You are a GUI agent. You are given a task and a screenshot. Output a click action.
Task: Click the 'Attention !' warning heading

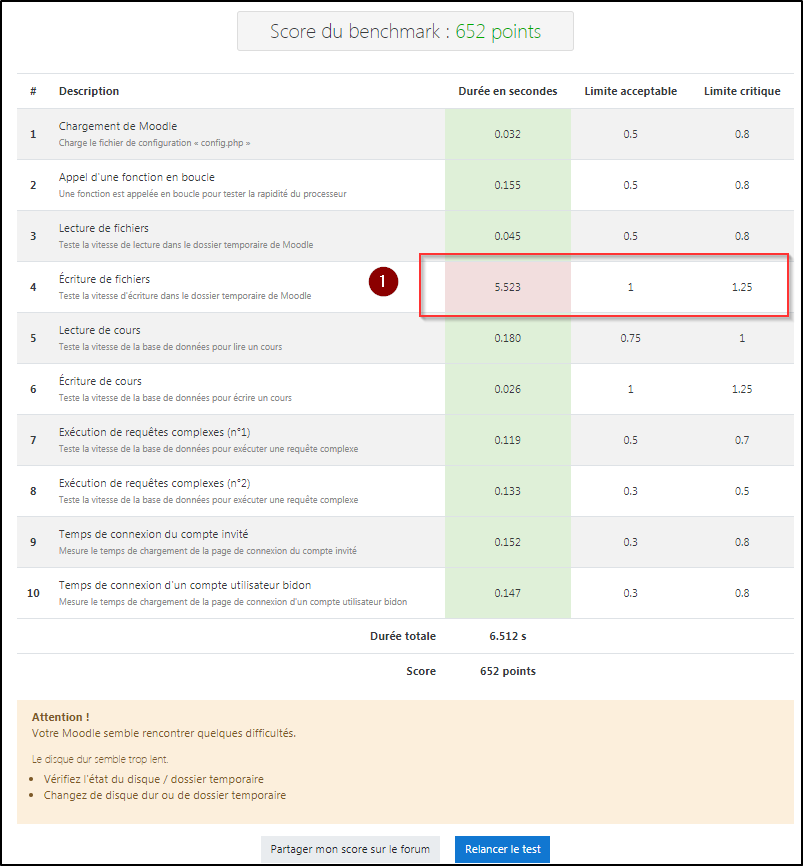[60, 717]
